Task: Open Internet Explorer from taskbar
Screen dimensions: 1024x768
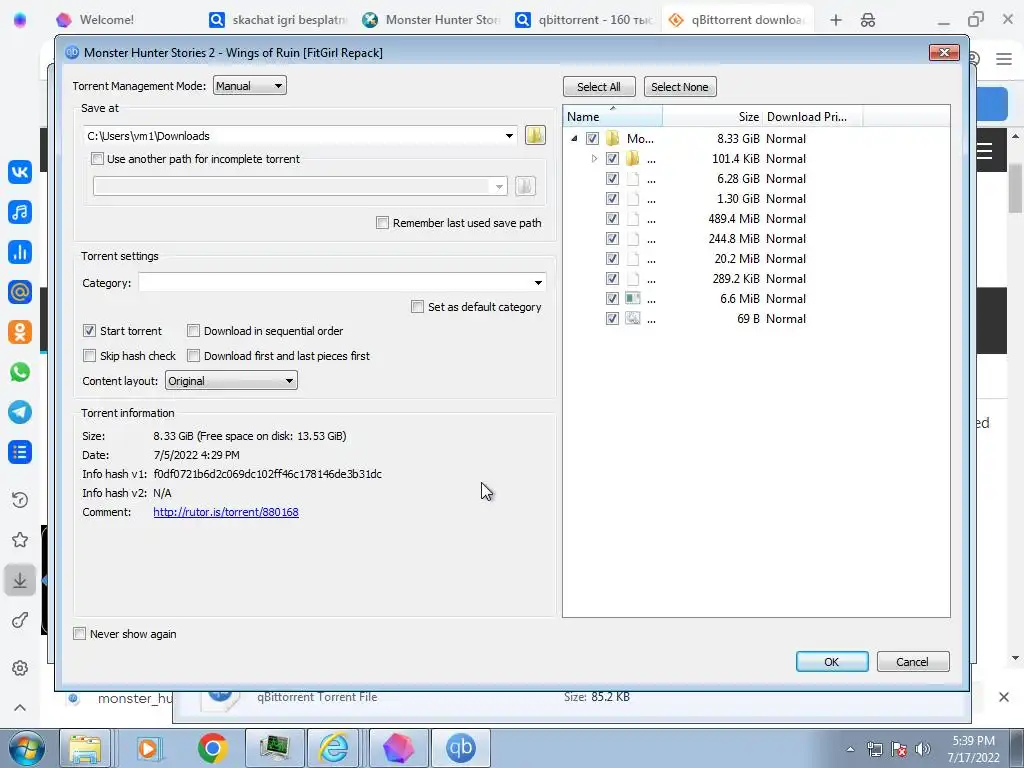Action: [x=334, y=748]
